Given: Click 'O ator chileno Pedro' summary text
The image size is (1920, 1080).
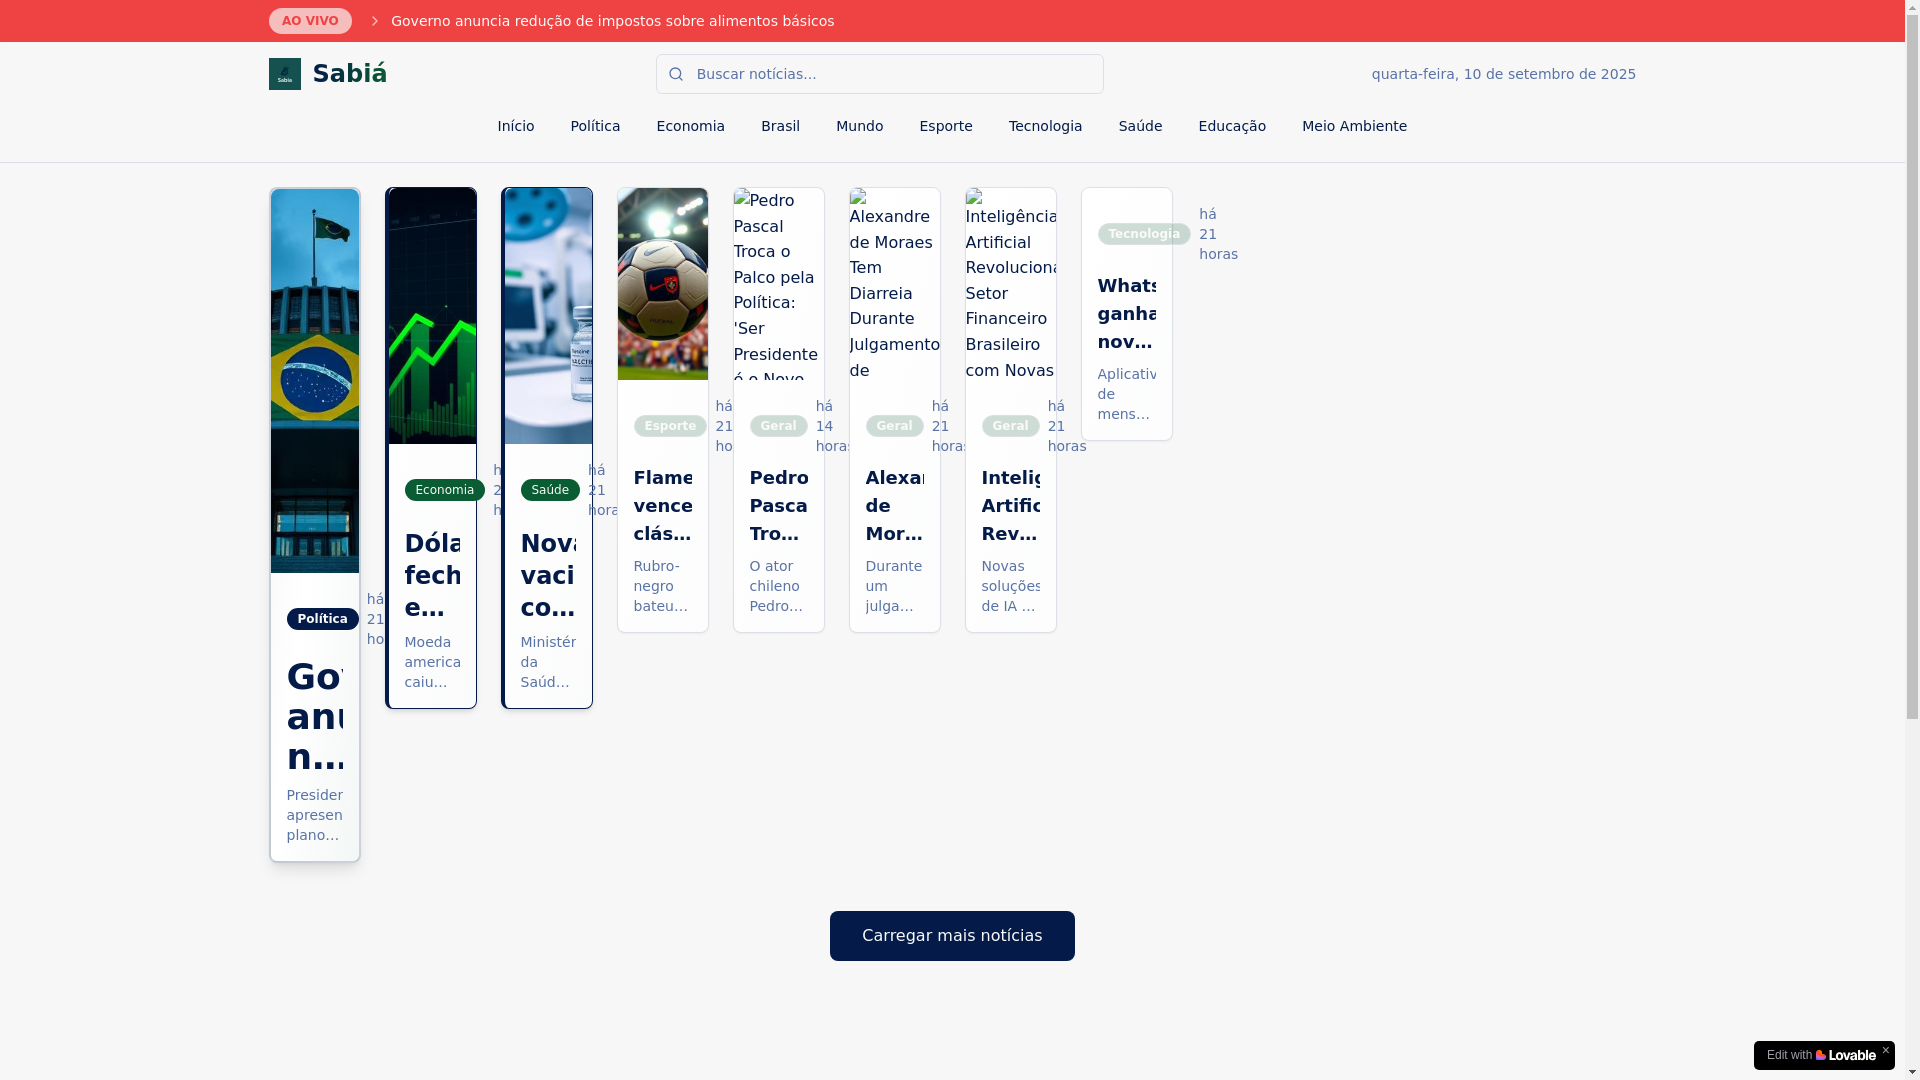Looking at the screenshot, I should (777, 586).
